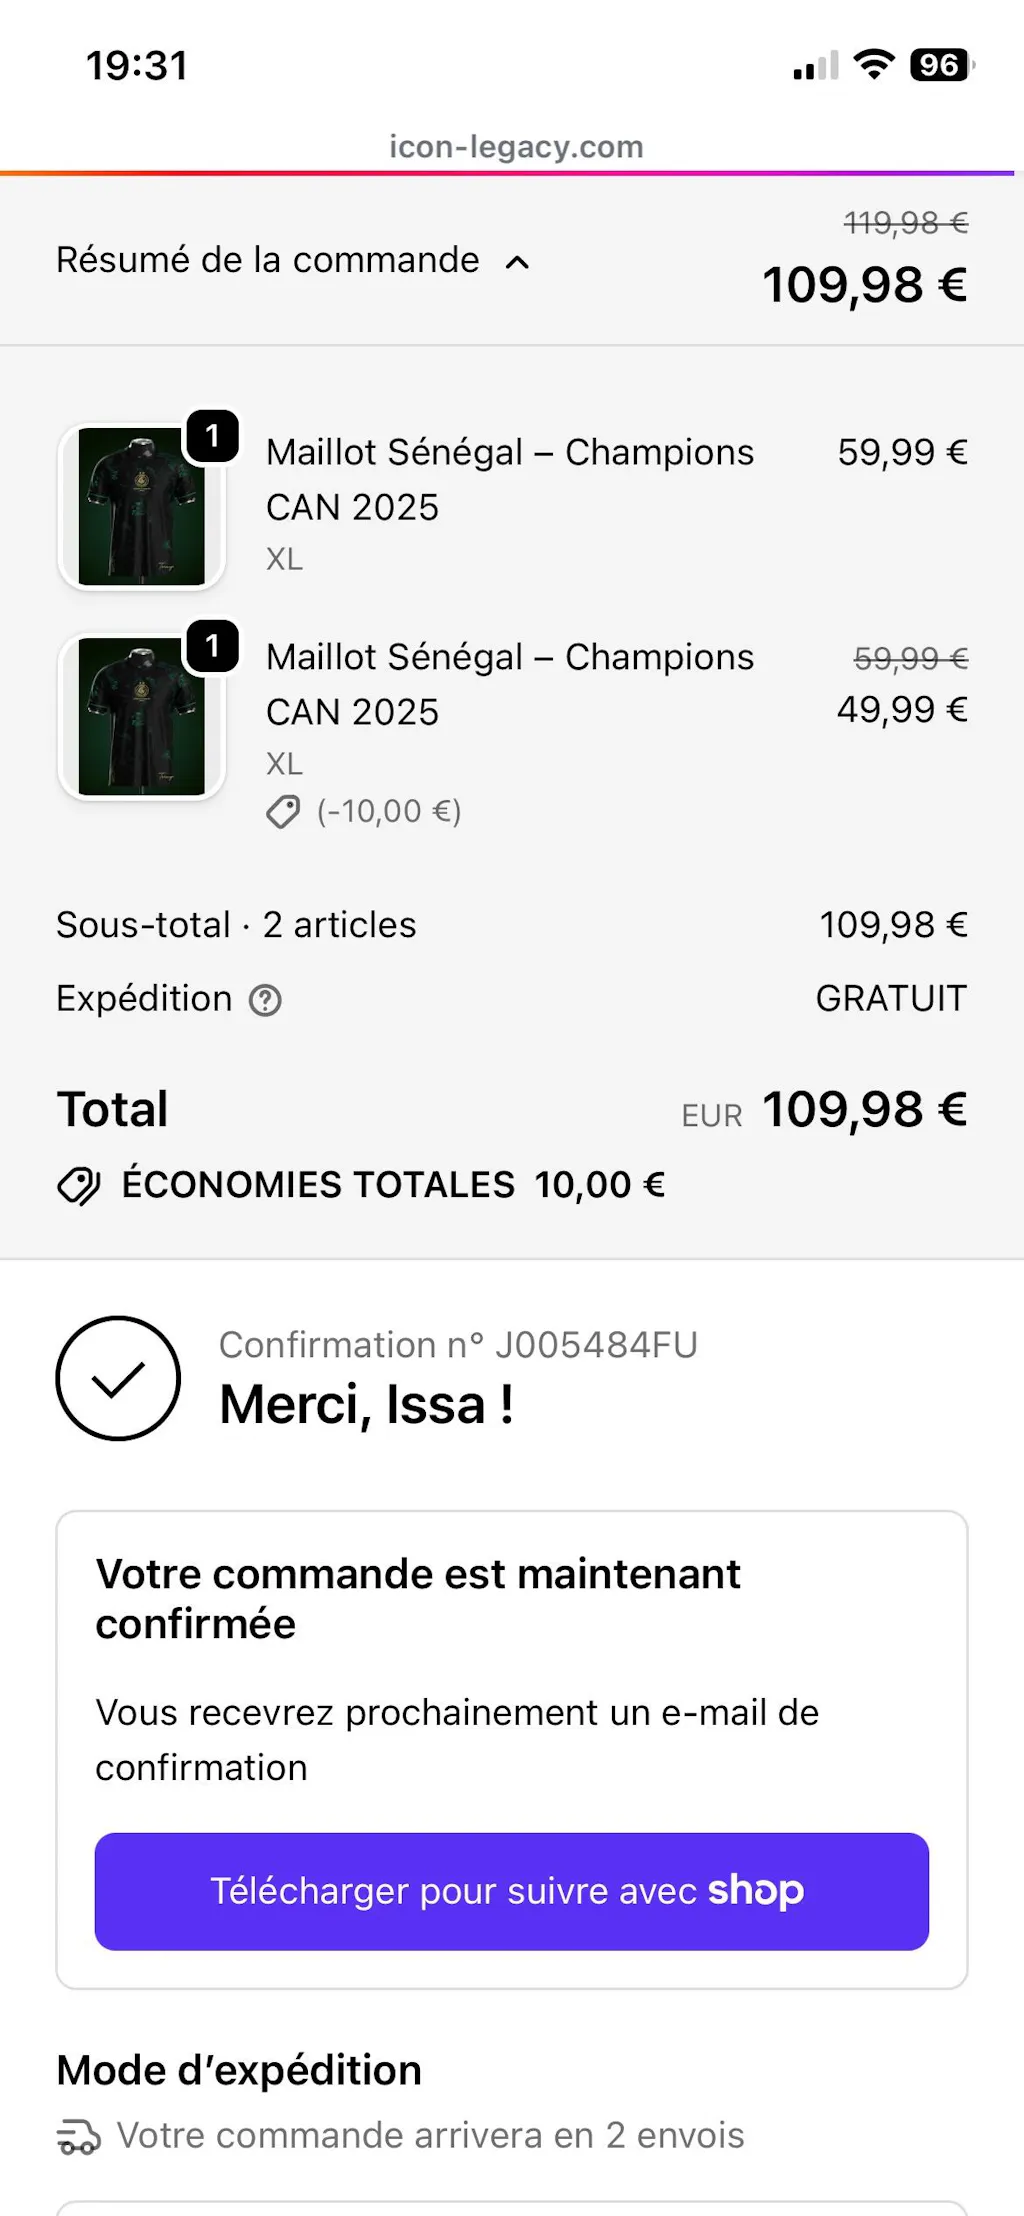Tap quantity badge on second jersey
Screen dimensions: 1024x2216
pos(212,646)
